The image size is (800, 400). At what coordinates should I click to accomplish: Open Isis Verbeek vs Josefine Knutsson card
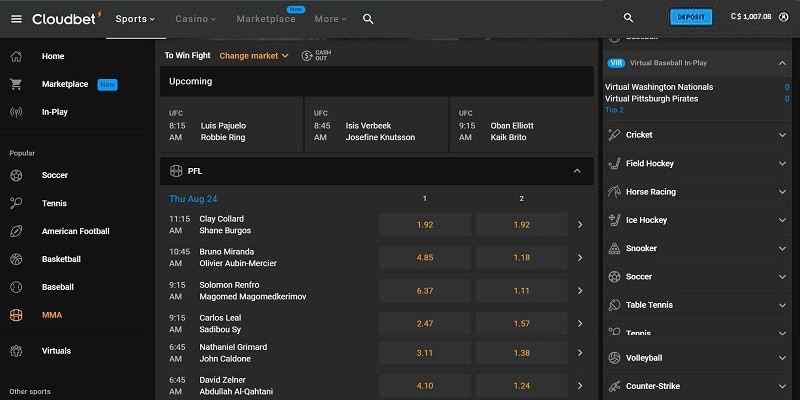tap(377, 124)
